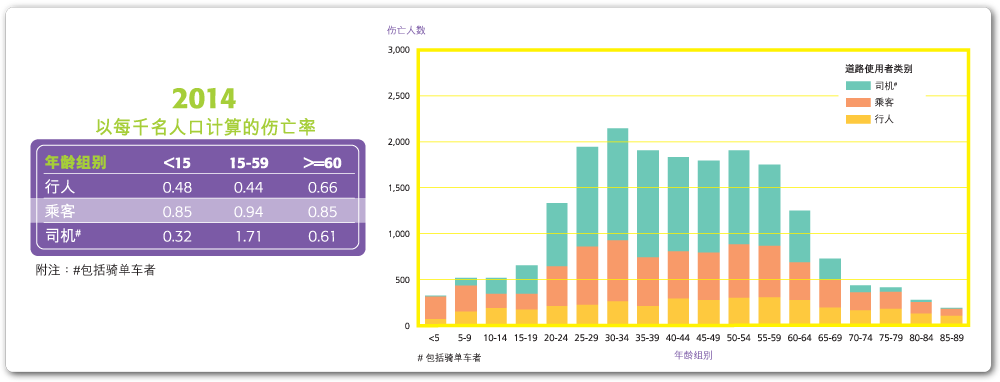Click the 1.71 driver rate cell
This screenshot has height=382, width=1000.
249,237
